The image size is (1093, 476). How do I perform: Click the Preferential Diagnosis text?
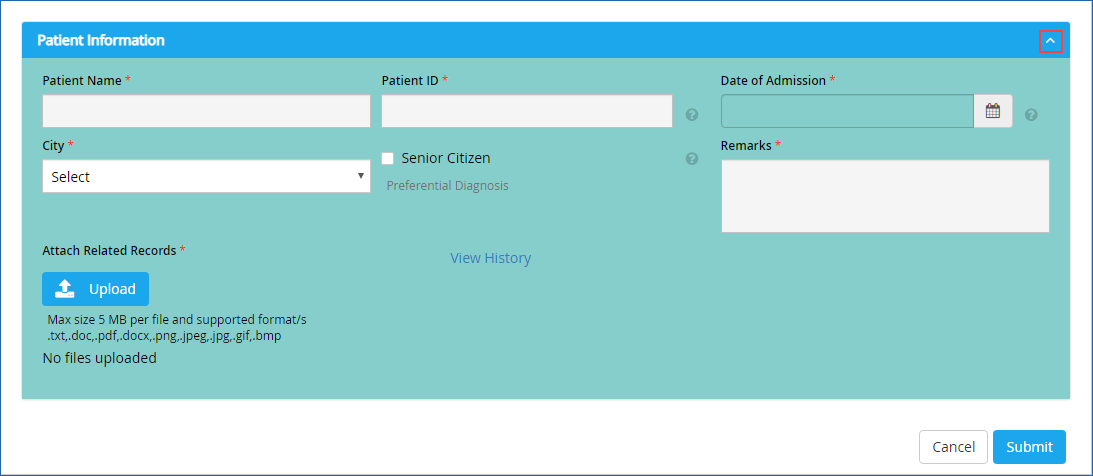pos(448,186)
